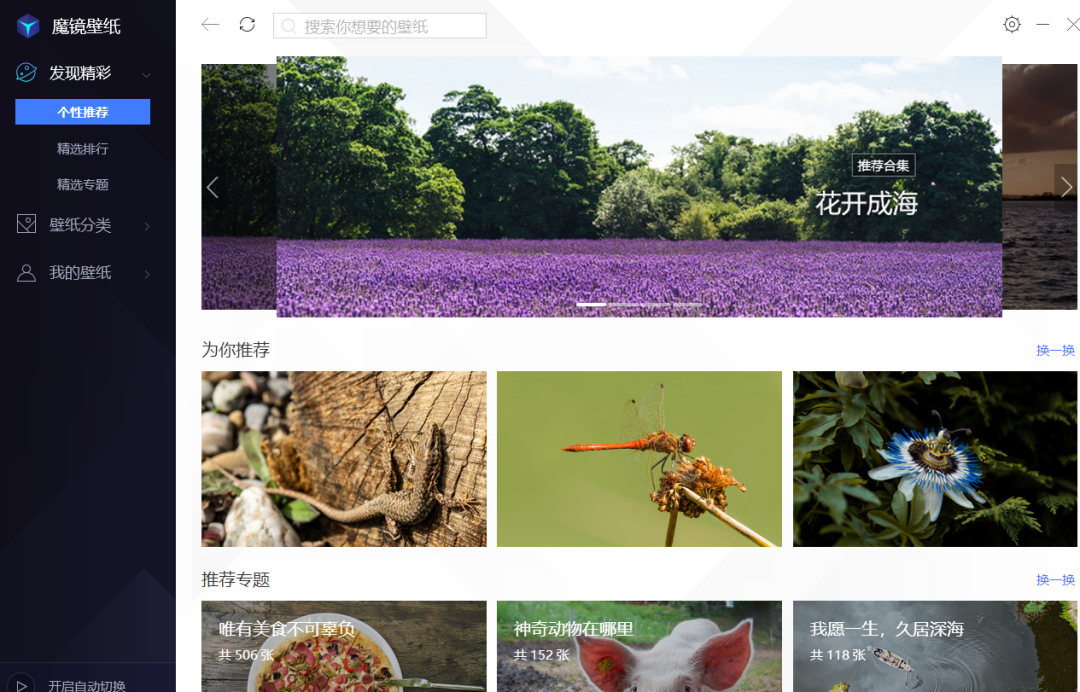Select the 个性推荐 menu item

[x=83, y=112]
